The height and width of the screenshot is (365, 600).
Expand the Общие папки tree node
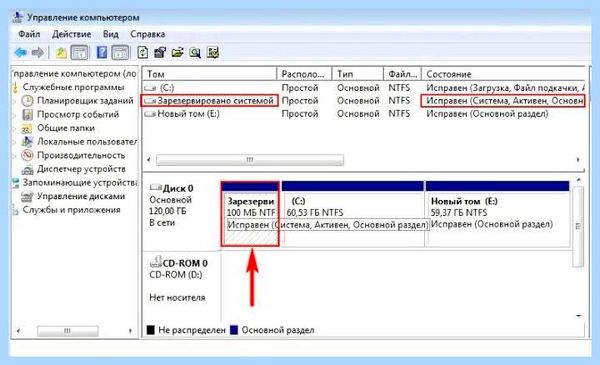coord(15,129)
